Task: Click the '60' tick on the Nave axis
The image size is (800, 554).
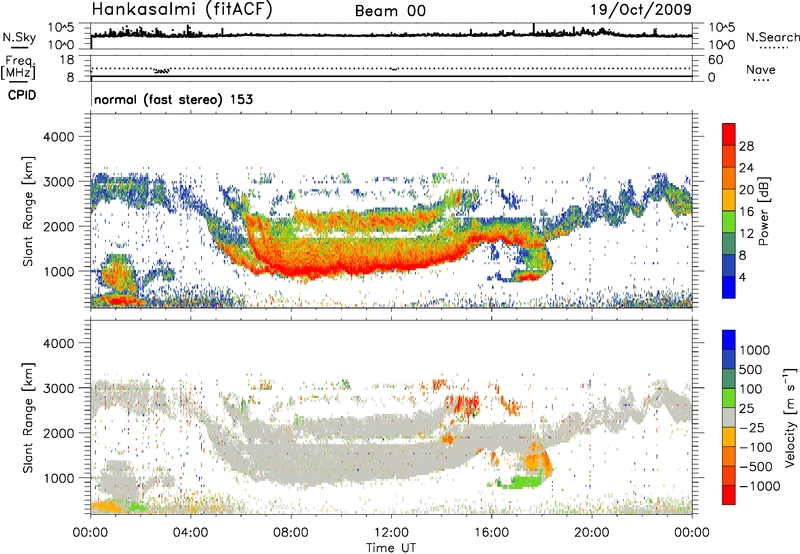Action: tap(715, 60)
